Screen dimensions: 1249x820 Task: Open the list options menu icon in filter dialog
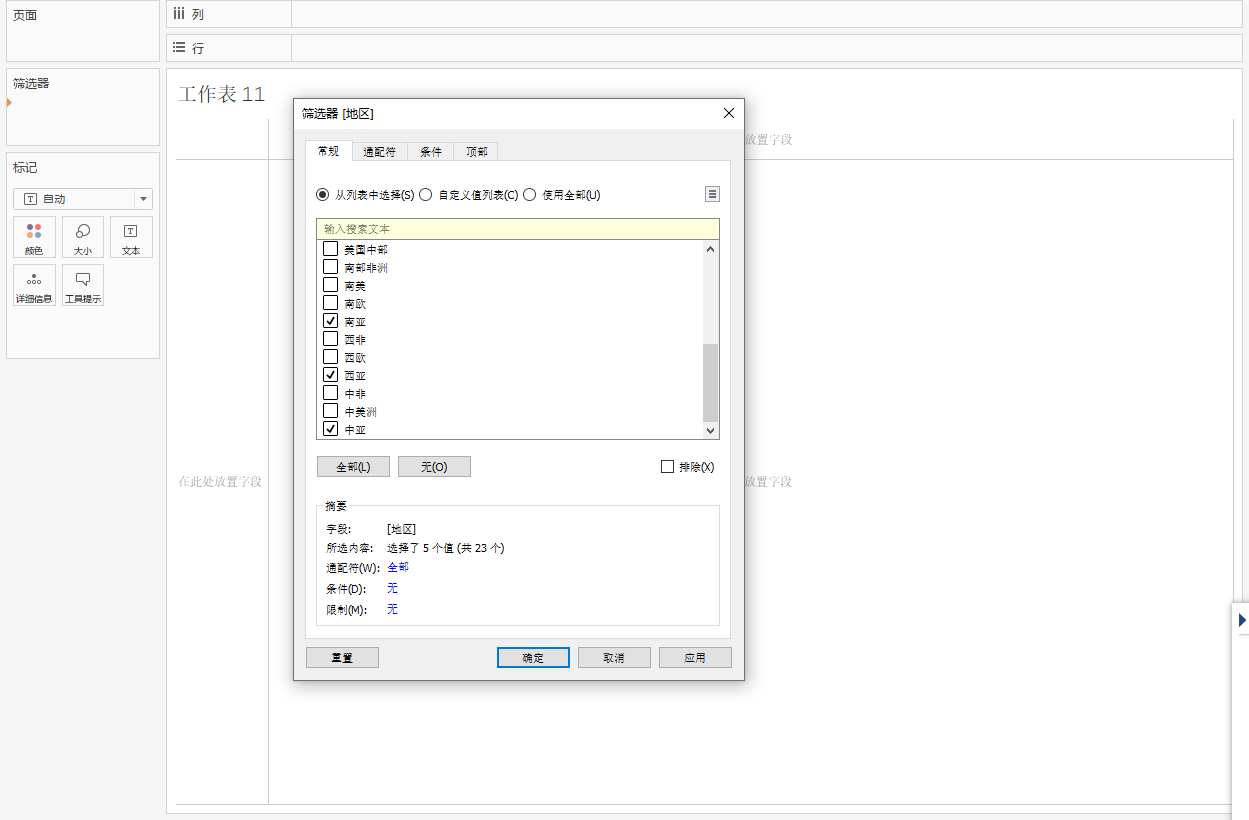712,194
